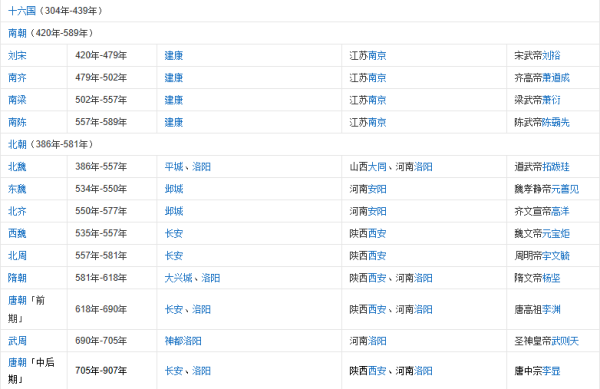
Task: Click 安阳 link in the 东魏 row
Action: click(377, 189)
